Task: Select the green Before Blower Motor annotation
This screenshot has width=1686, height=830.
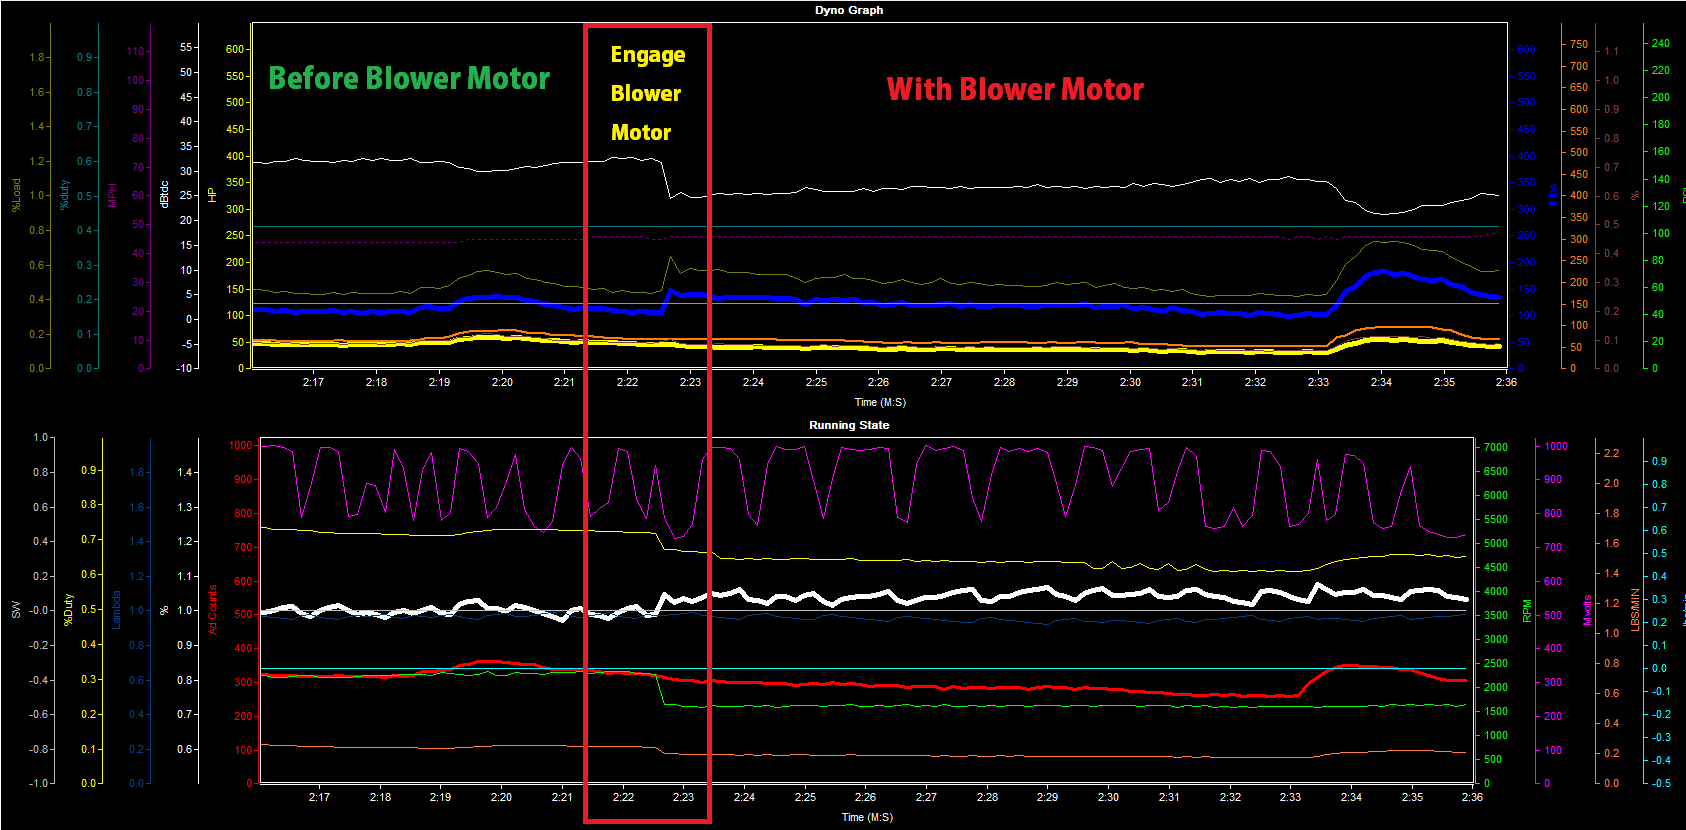Action: [409, 78]
